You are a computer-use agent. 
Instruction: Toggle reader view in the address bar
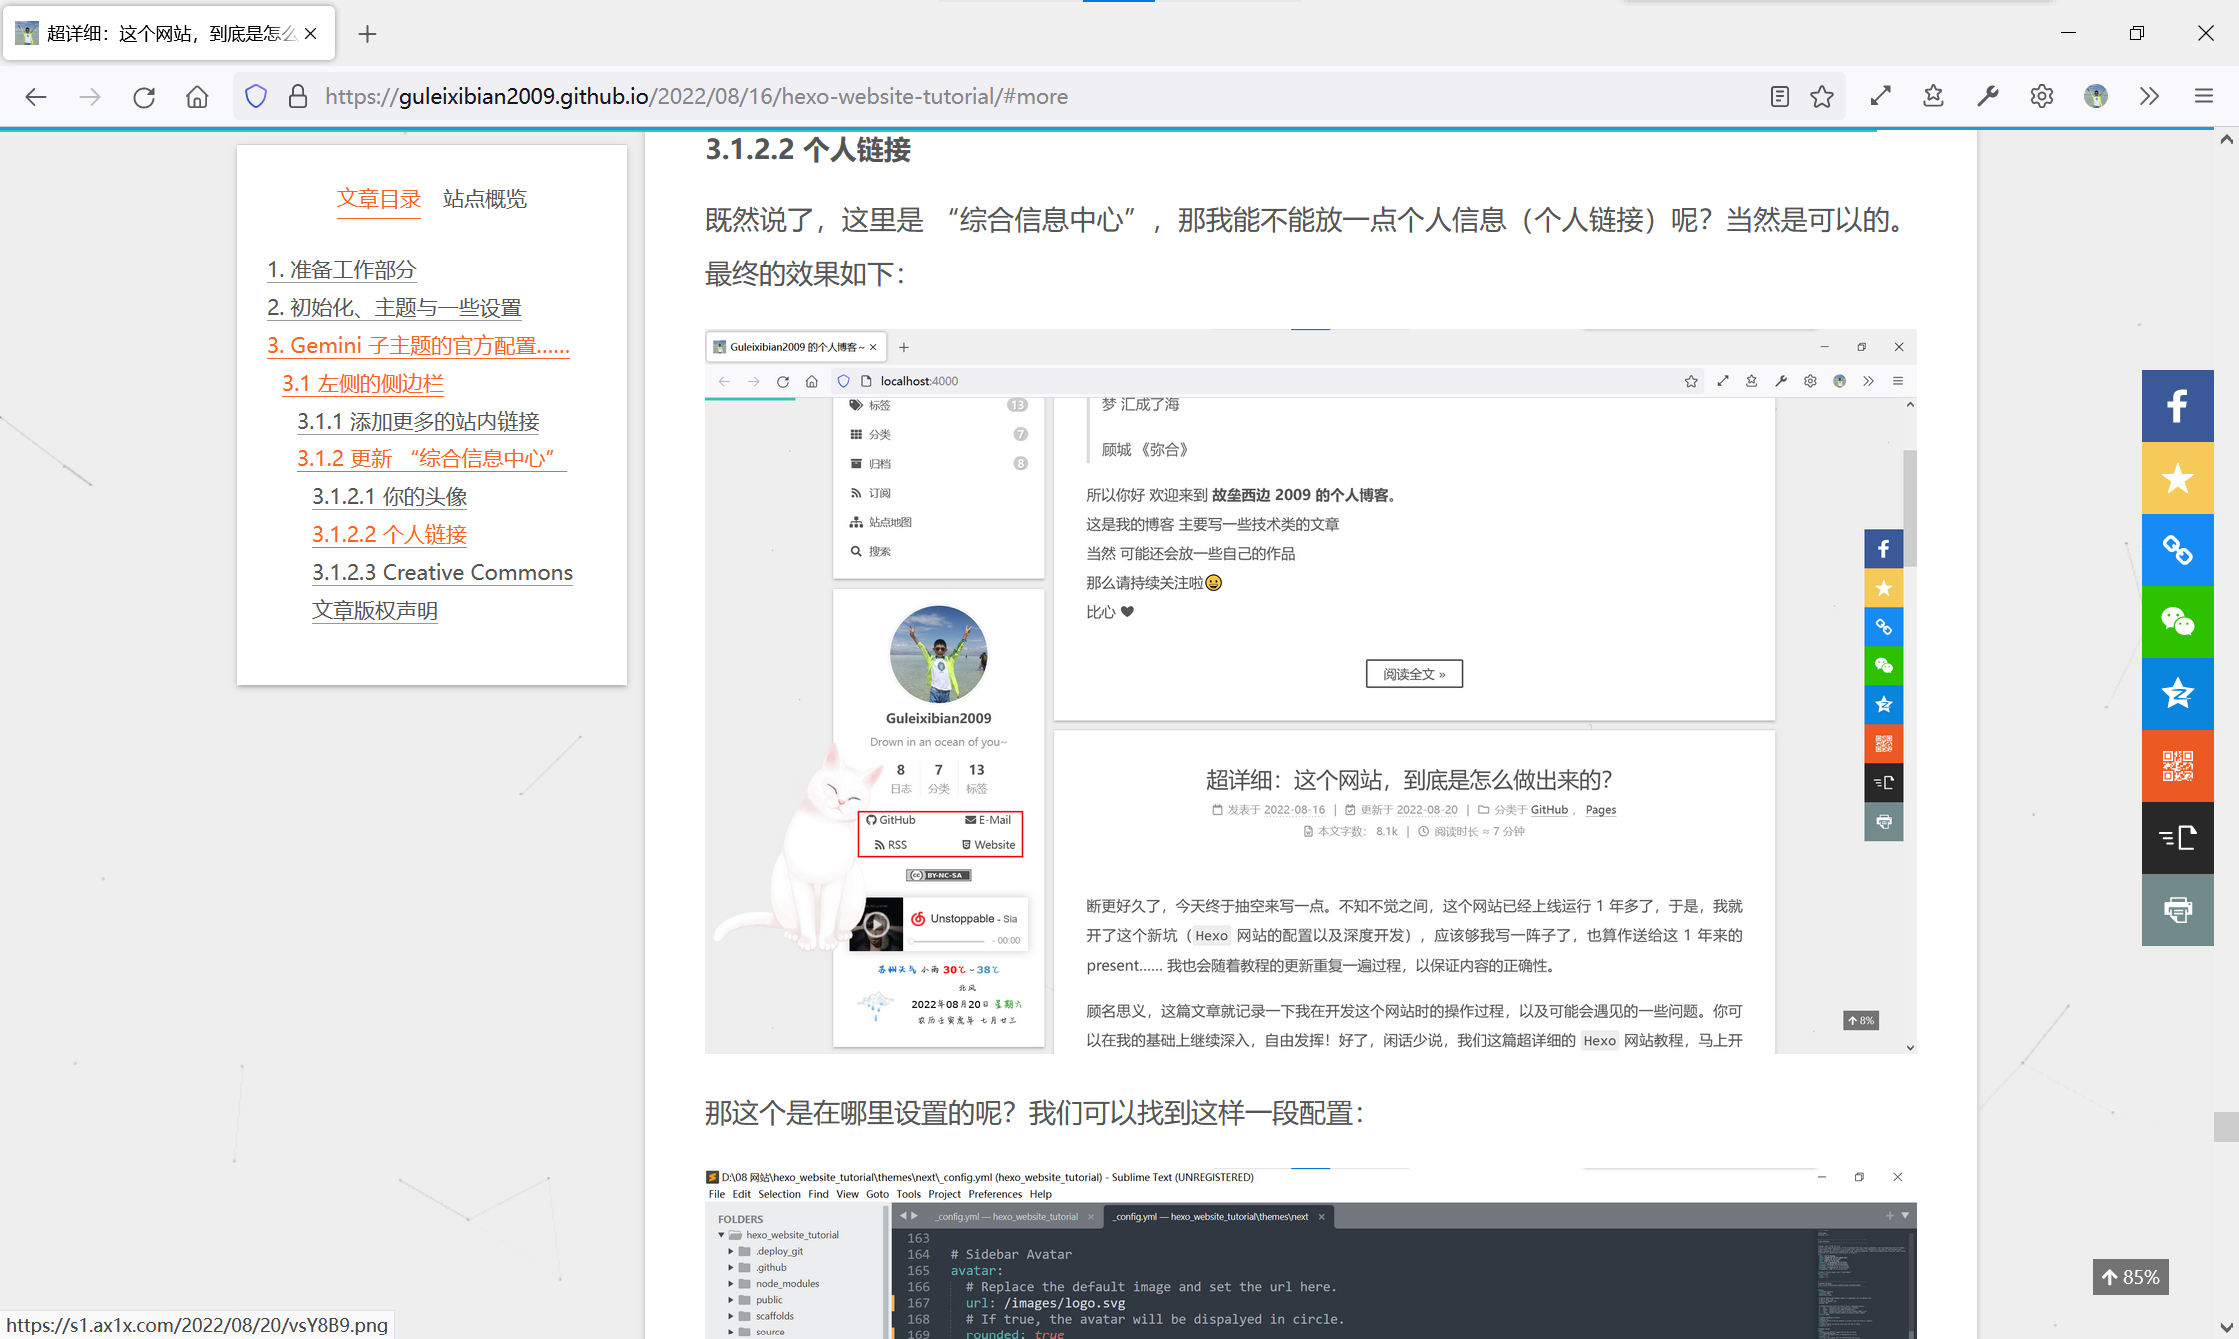[x=1779, y=97]
